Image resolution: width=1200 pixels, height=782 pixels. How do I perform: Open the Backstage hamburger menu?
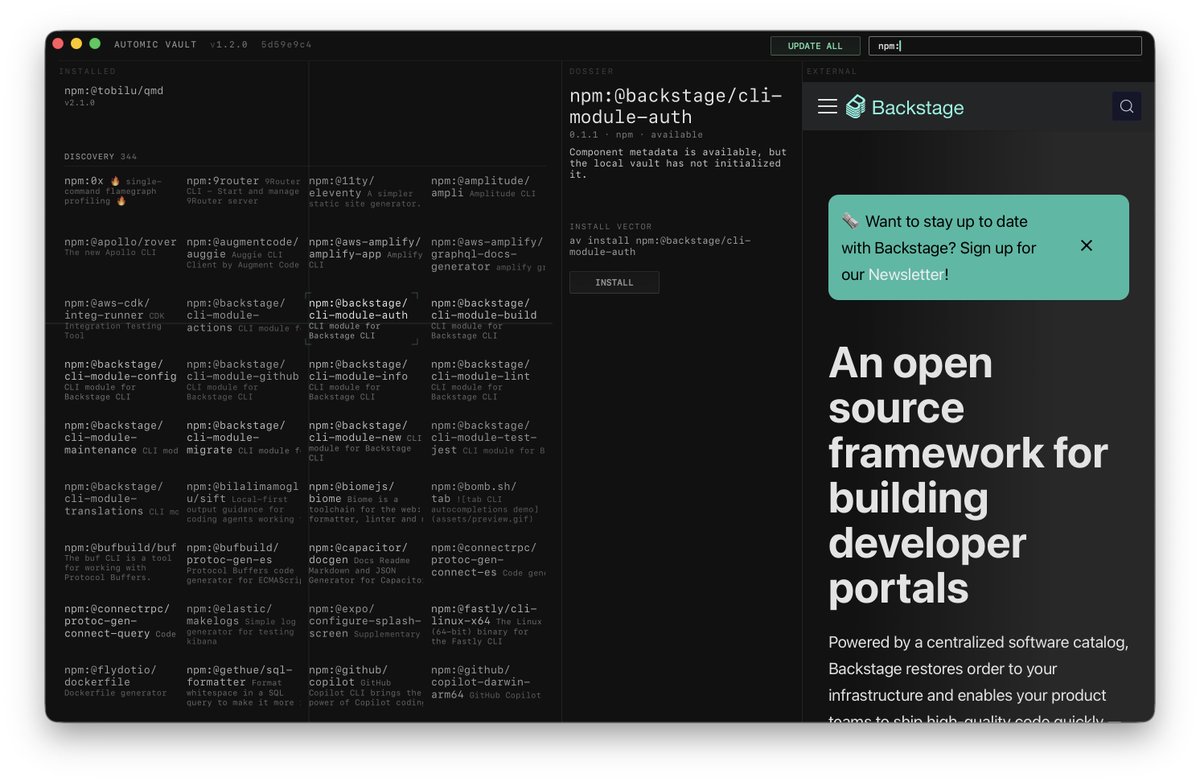click(827, 106)
